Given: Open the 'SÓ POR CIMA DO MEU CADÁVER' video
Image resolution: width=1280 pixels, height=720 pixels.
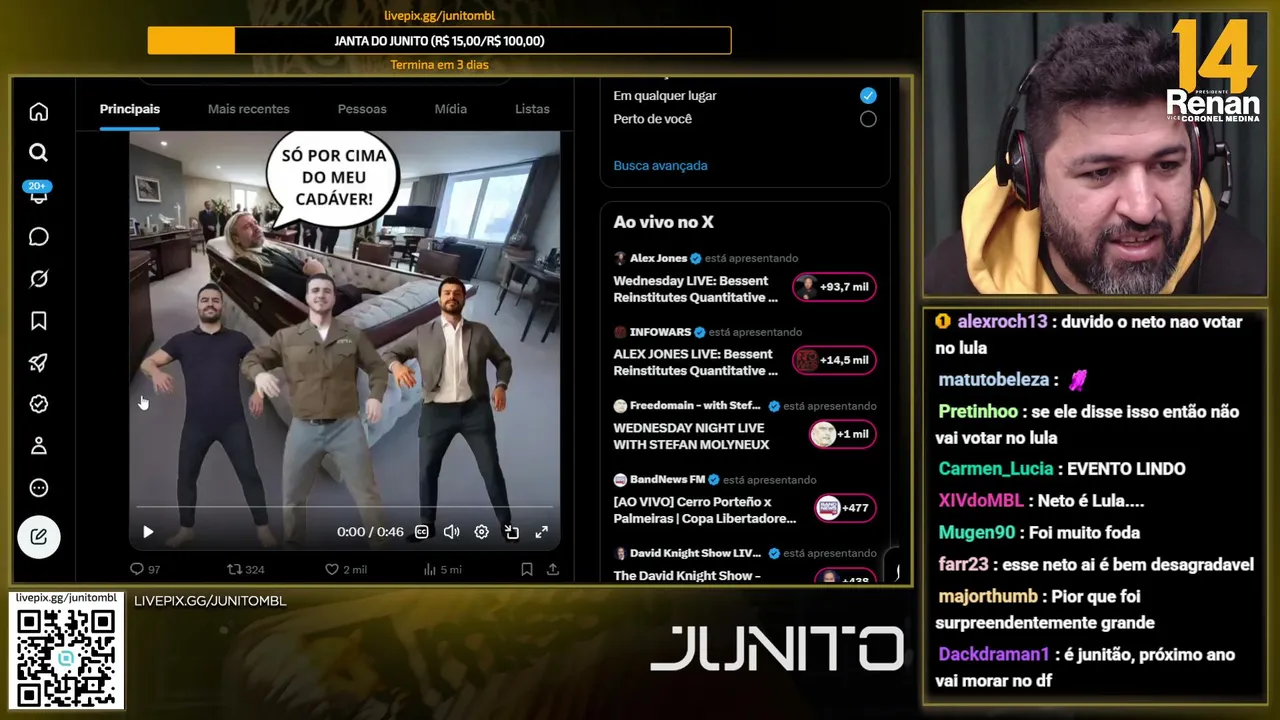Looking at the screenshot, I should (344, 341).
